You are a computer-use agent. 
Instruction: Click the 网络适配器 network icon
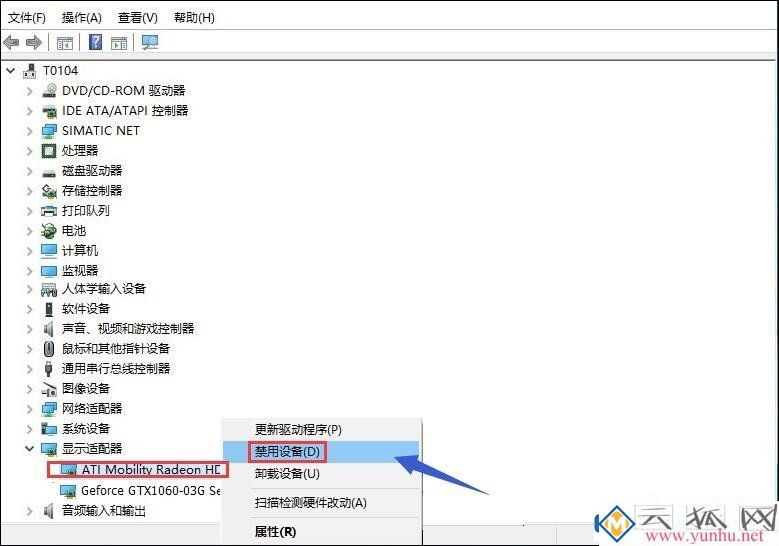click(x=49, y=409)
